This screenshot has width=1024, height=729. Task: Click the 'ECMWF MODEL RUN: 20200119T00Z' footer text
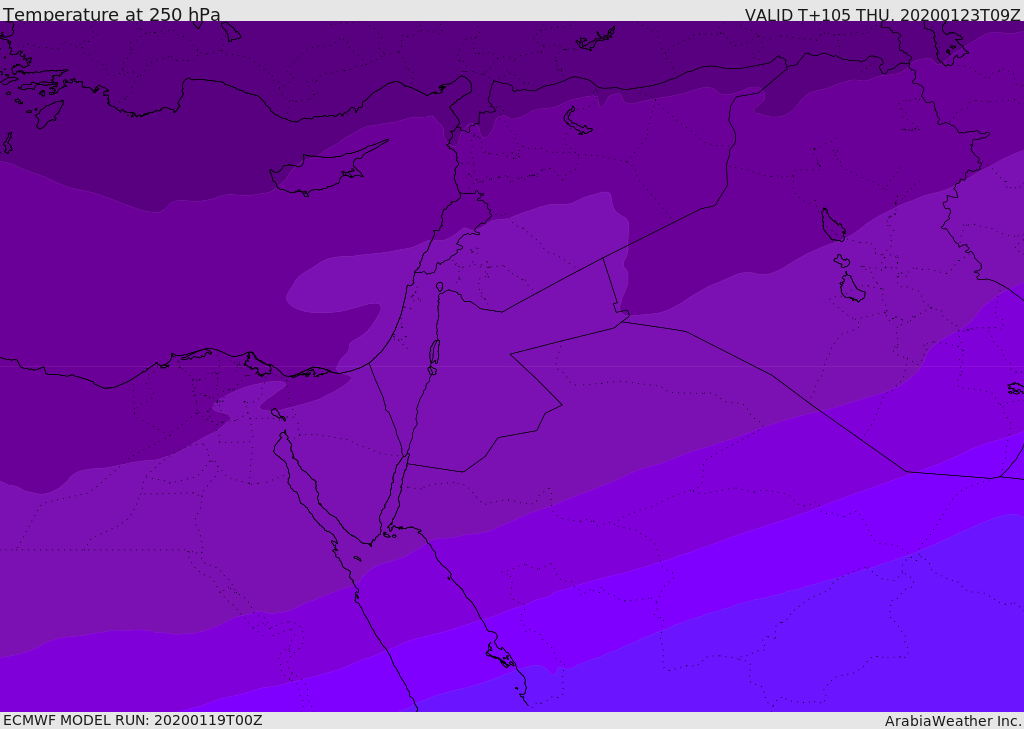(133, 721)
